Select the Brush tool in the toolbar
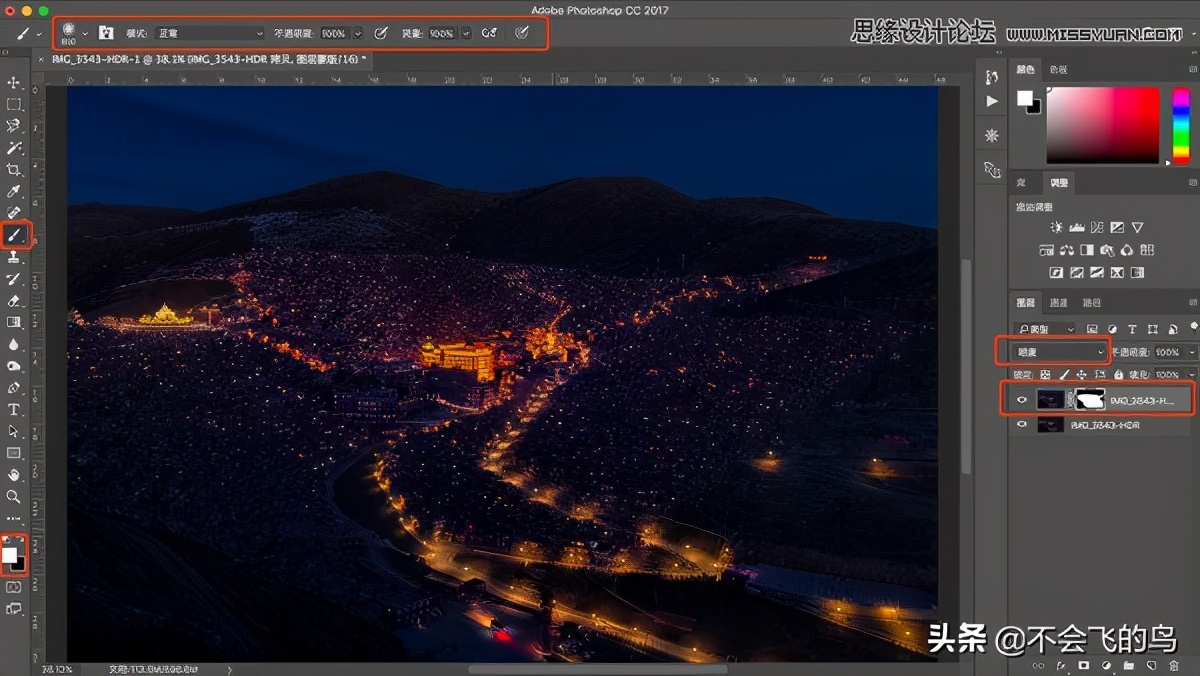This screenshot has width=1200, height=676. point(14,234)
